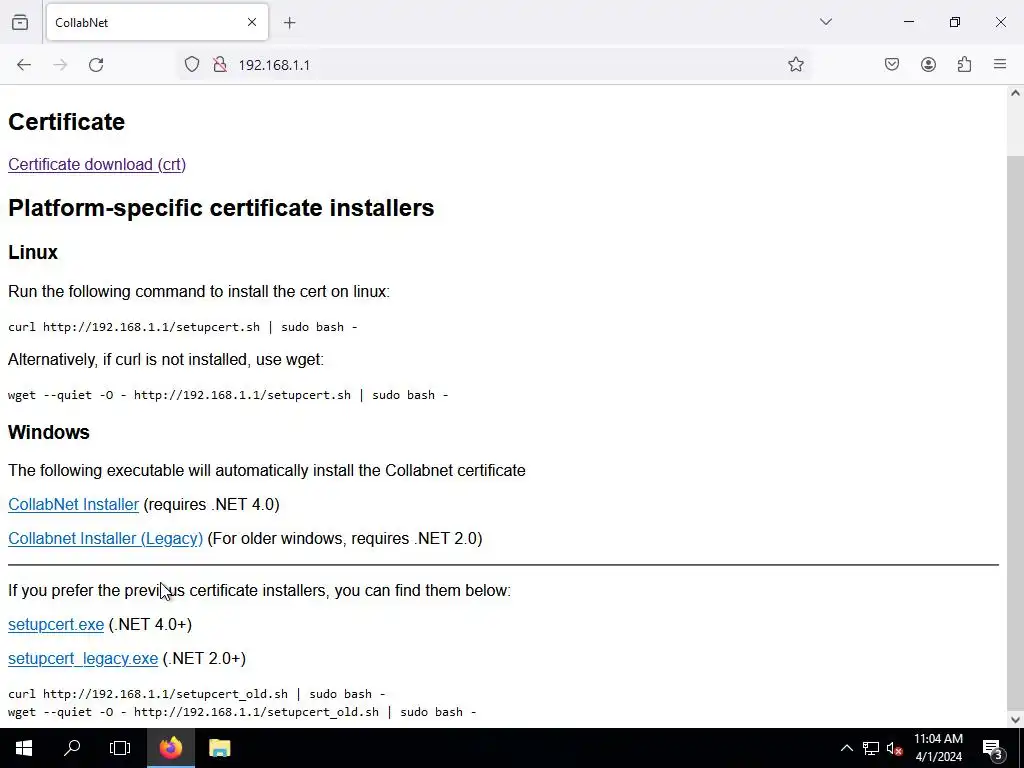Viewport: 1024px width, 768px height.
Task: Go back one page with the back arrow
Action: point(24,65)
